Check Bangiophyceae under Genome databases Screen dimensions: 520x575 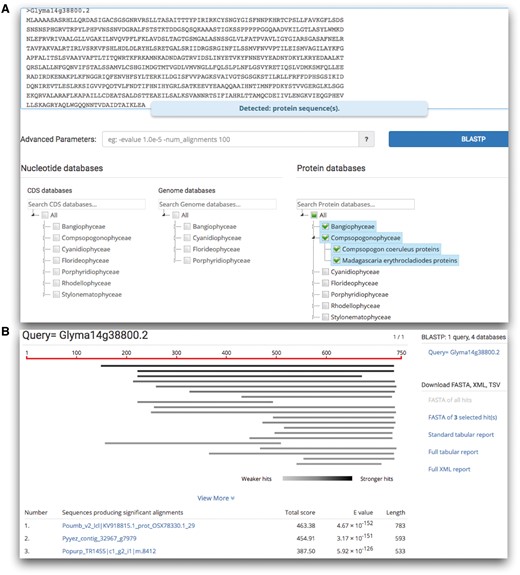(187, 227)
